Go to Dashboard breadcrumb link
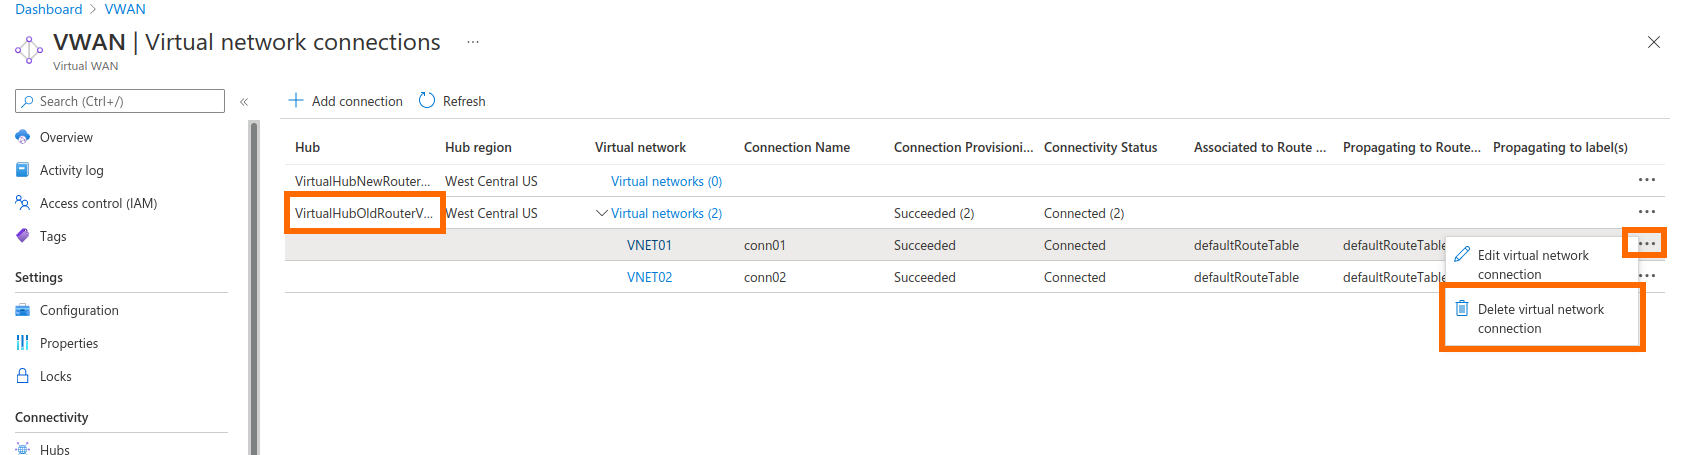Viewport: 1690px width, 455px height. click(x=48, y=9)
